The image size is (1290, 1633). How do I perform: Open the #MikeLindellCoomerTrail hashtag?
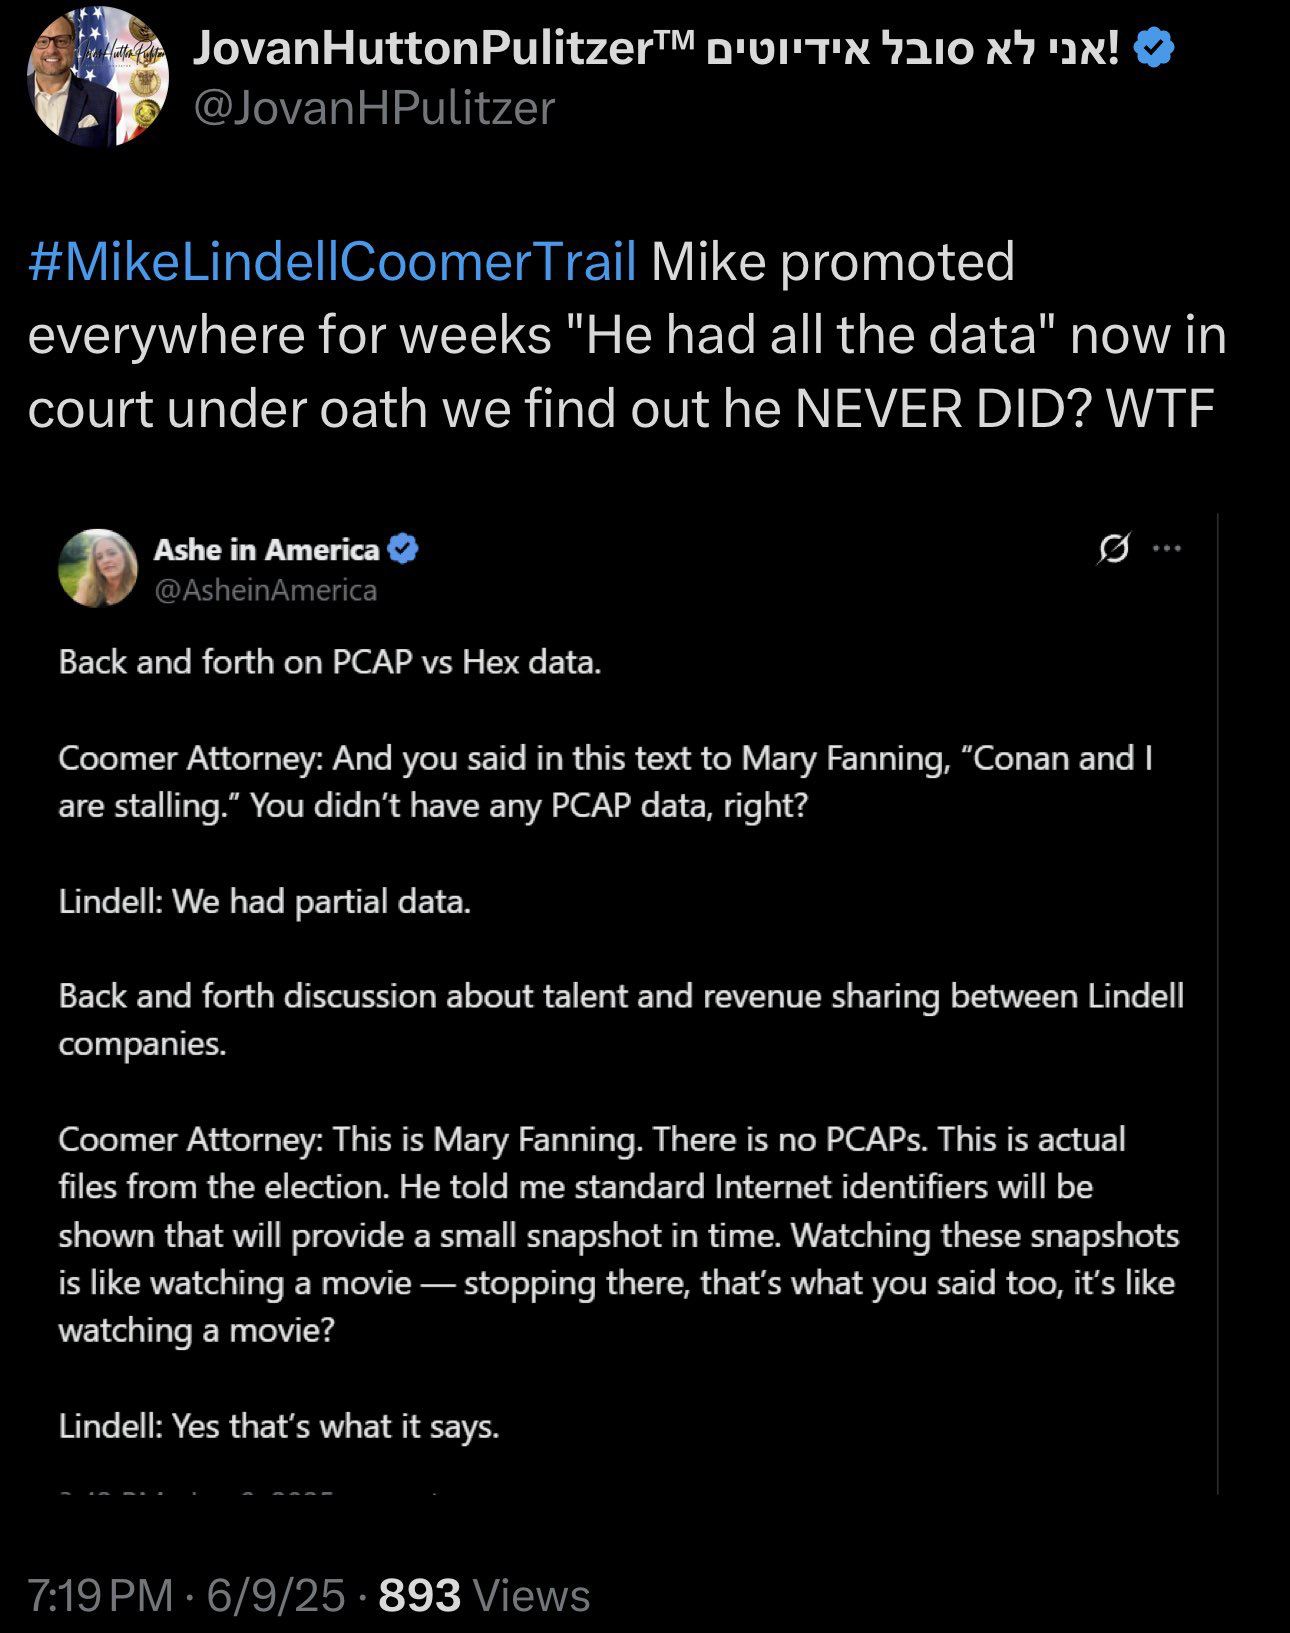333,262
